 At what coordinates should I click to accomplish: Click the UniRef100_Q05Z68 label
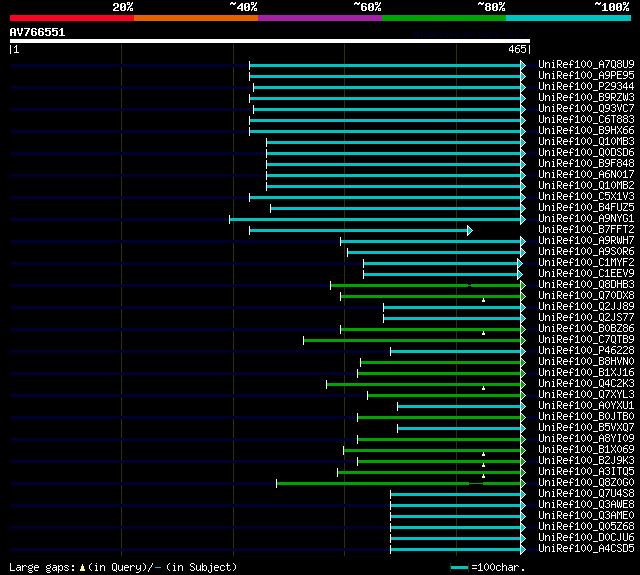coord(586,527)
